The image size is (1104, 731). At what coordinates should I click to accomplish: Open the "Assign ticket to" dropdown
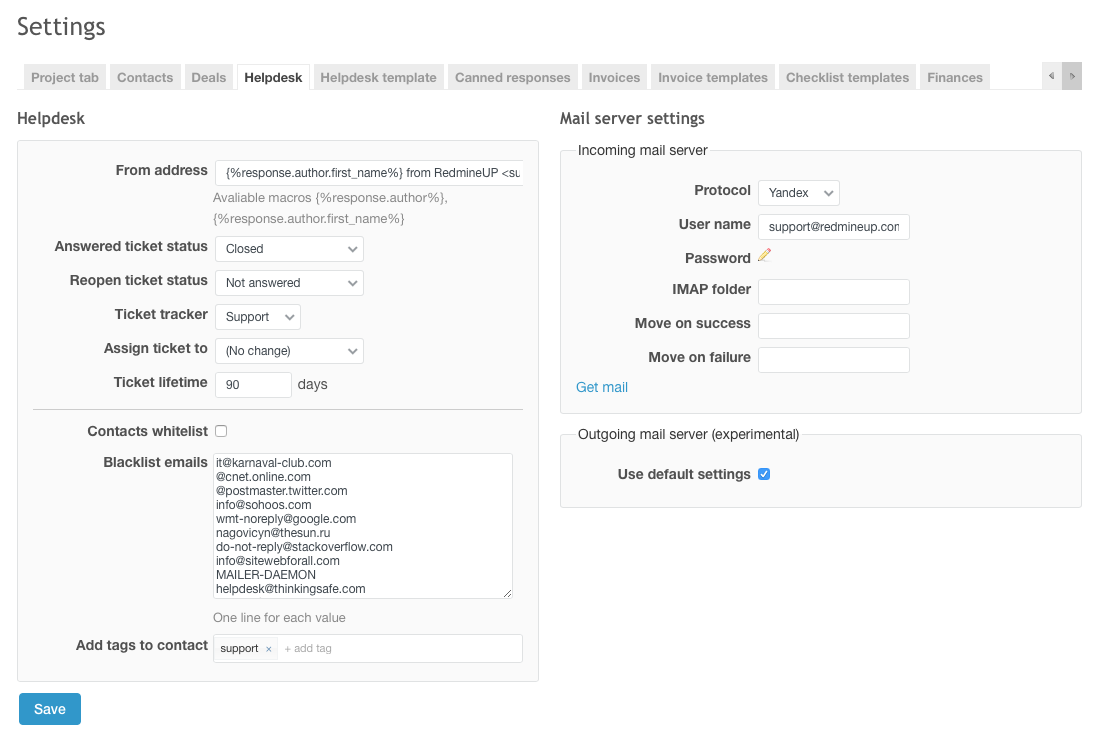289,350
